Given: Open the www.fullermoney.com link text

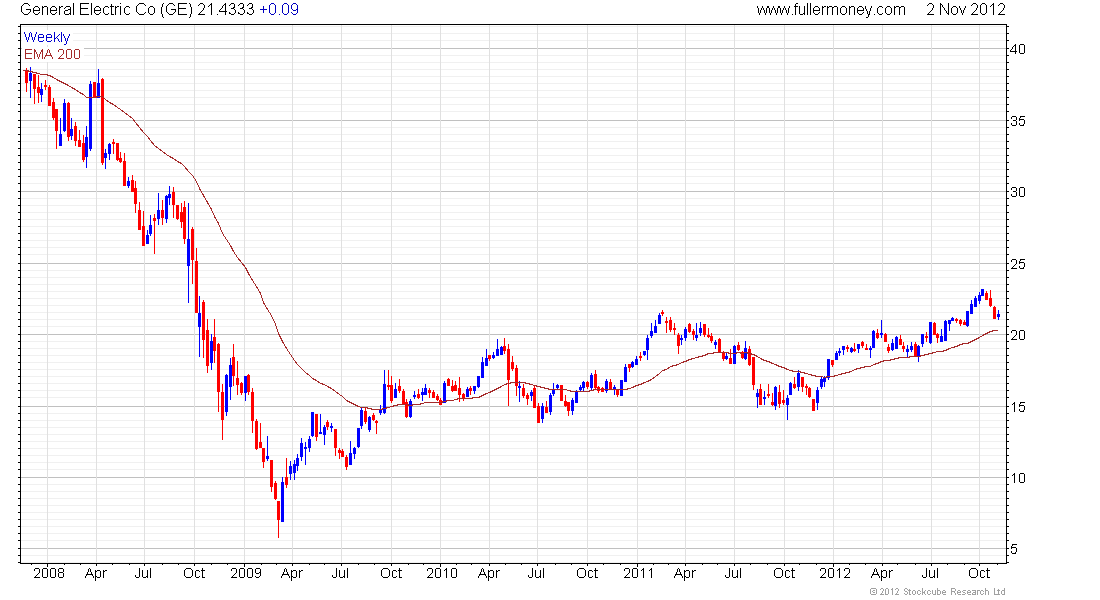Looking at the screenshot, I should tap(831, 10).
